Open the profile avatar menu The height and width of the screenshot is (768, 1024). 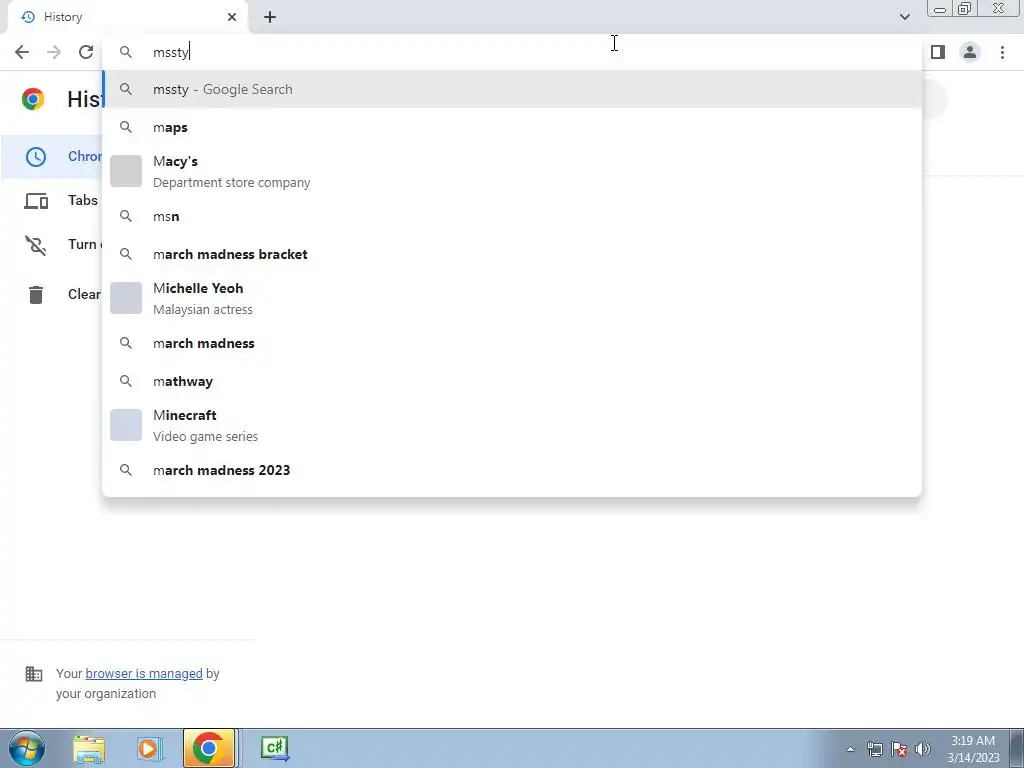tap(970, 52)
